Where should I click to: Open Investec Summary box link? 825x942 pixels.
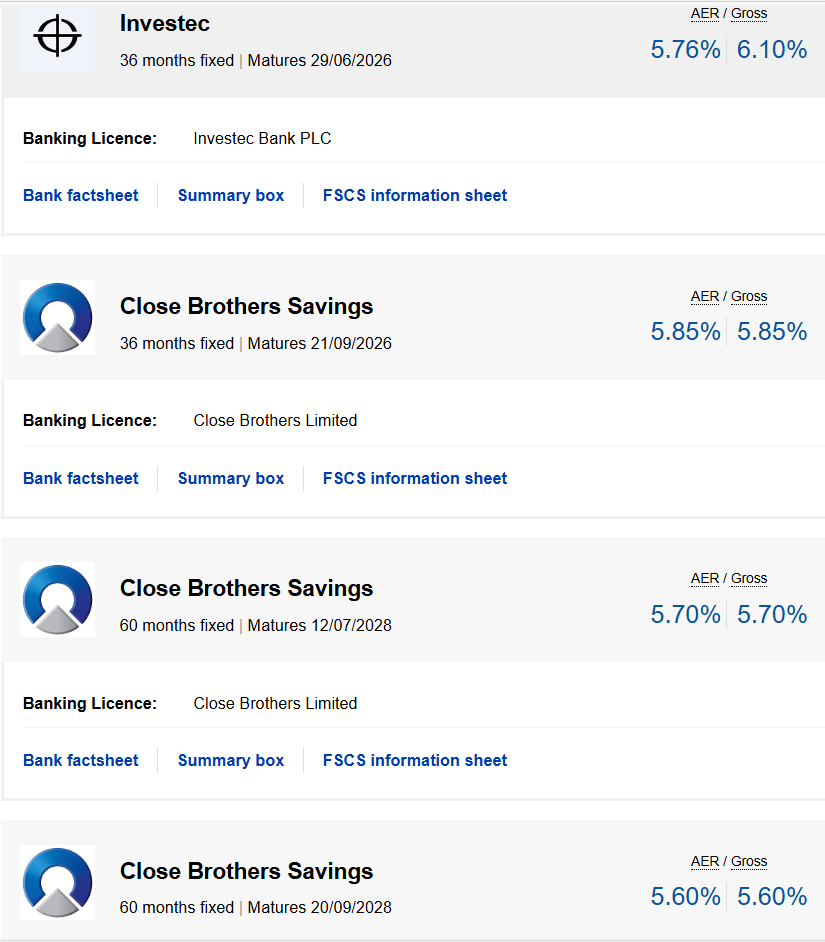point(231,196)
